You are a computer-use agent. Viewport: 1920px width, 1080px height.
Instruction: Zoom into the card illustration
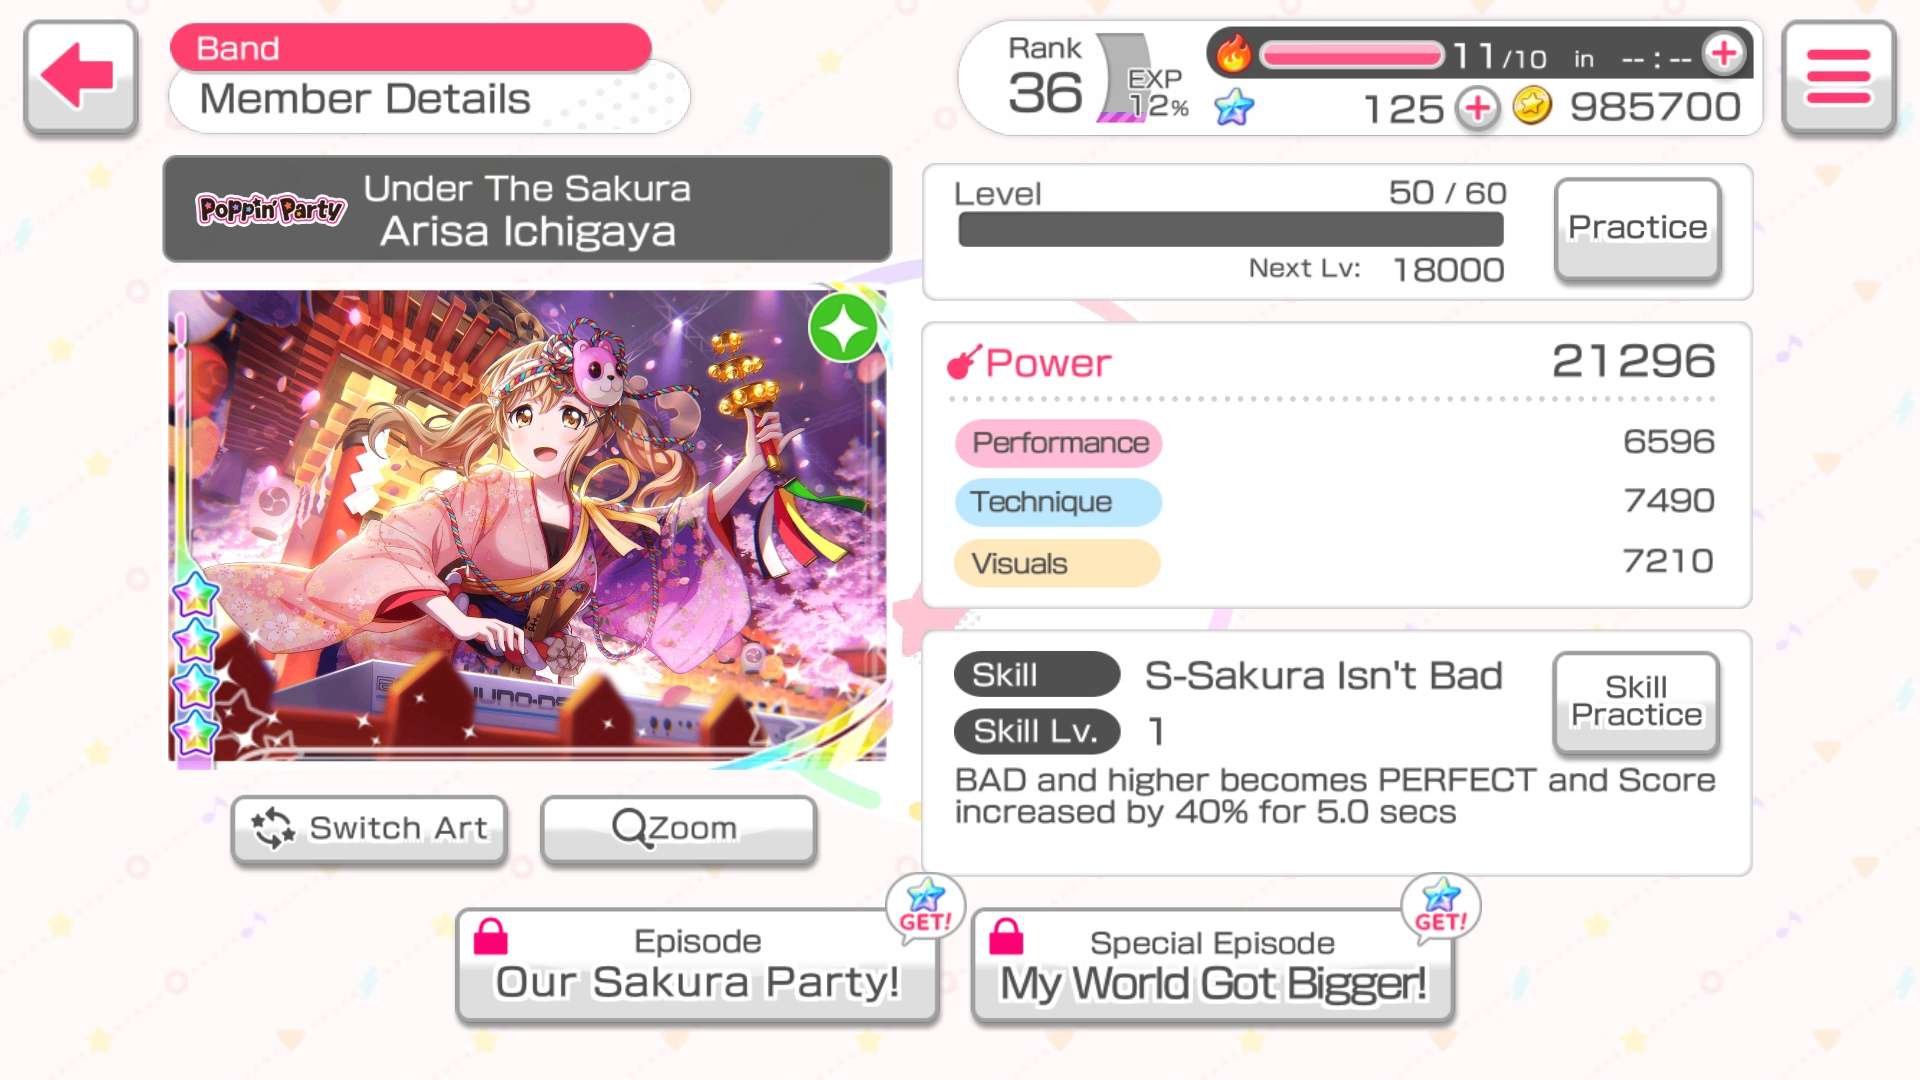pos(678,828)
